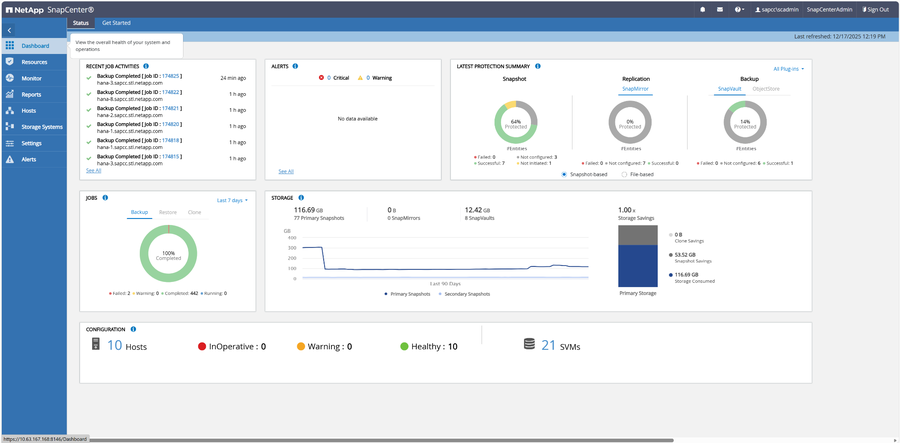Select the Restore tab in Jobs
This screenshot has width=900, height=443.
pyautogui.click(x=168, y=212)
